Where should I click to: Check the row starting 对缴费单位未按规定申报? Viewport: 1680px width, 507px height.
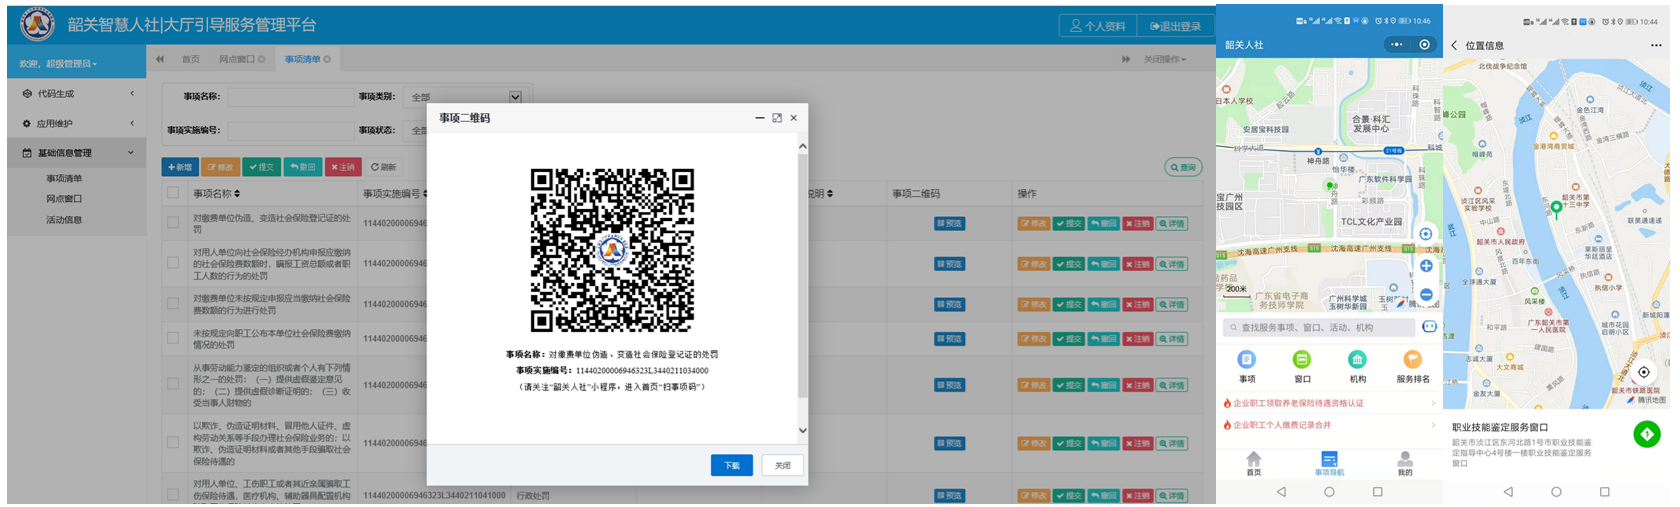(x=173, y=303)
